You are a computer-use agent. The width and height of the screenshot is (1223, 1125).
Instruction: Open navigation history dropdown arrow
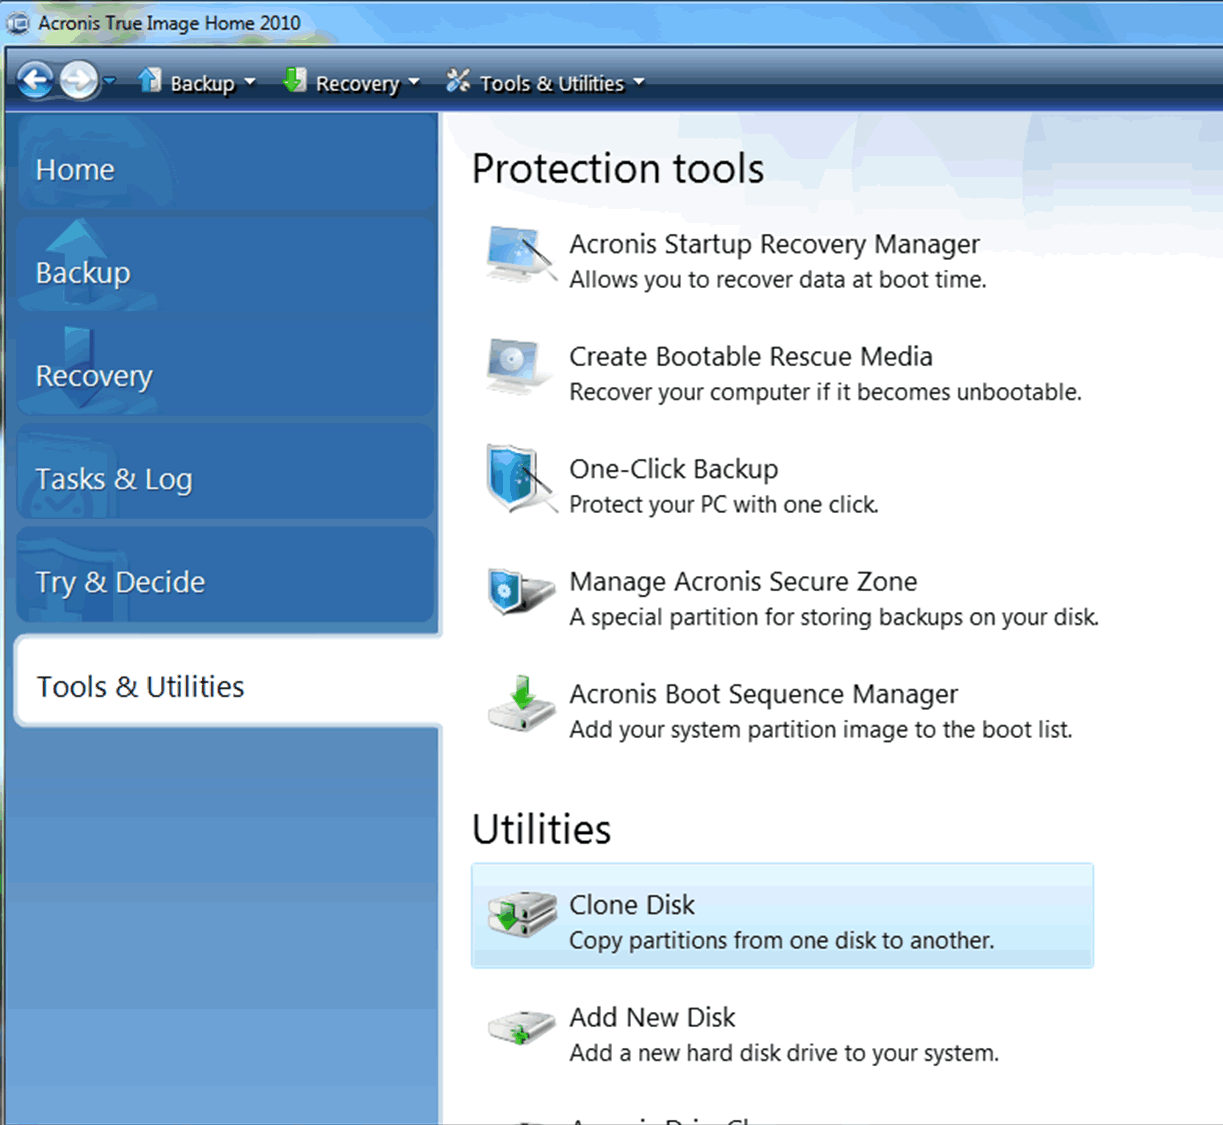click(x=109, y=82)
